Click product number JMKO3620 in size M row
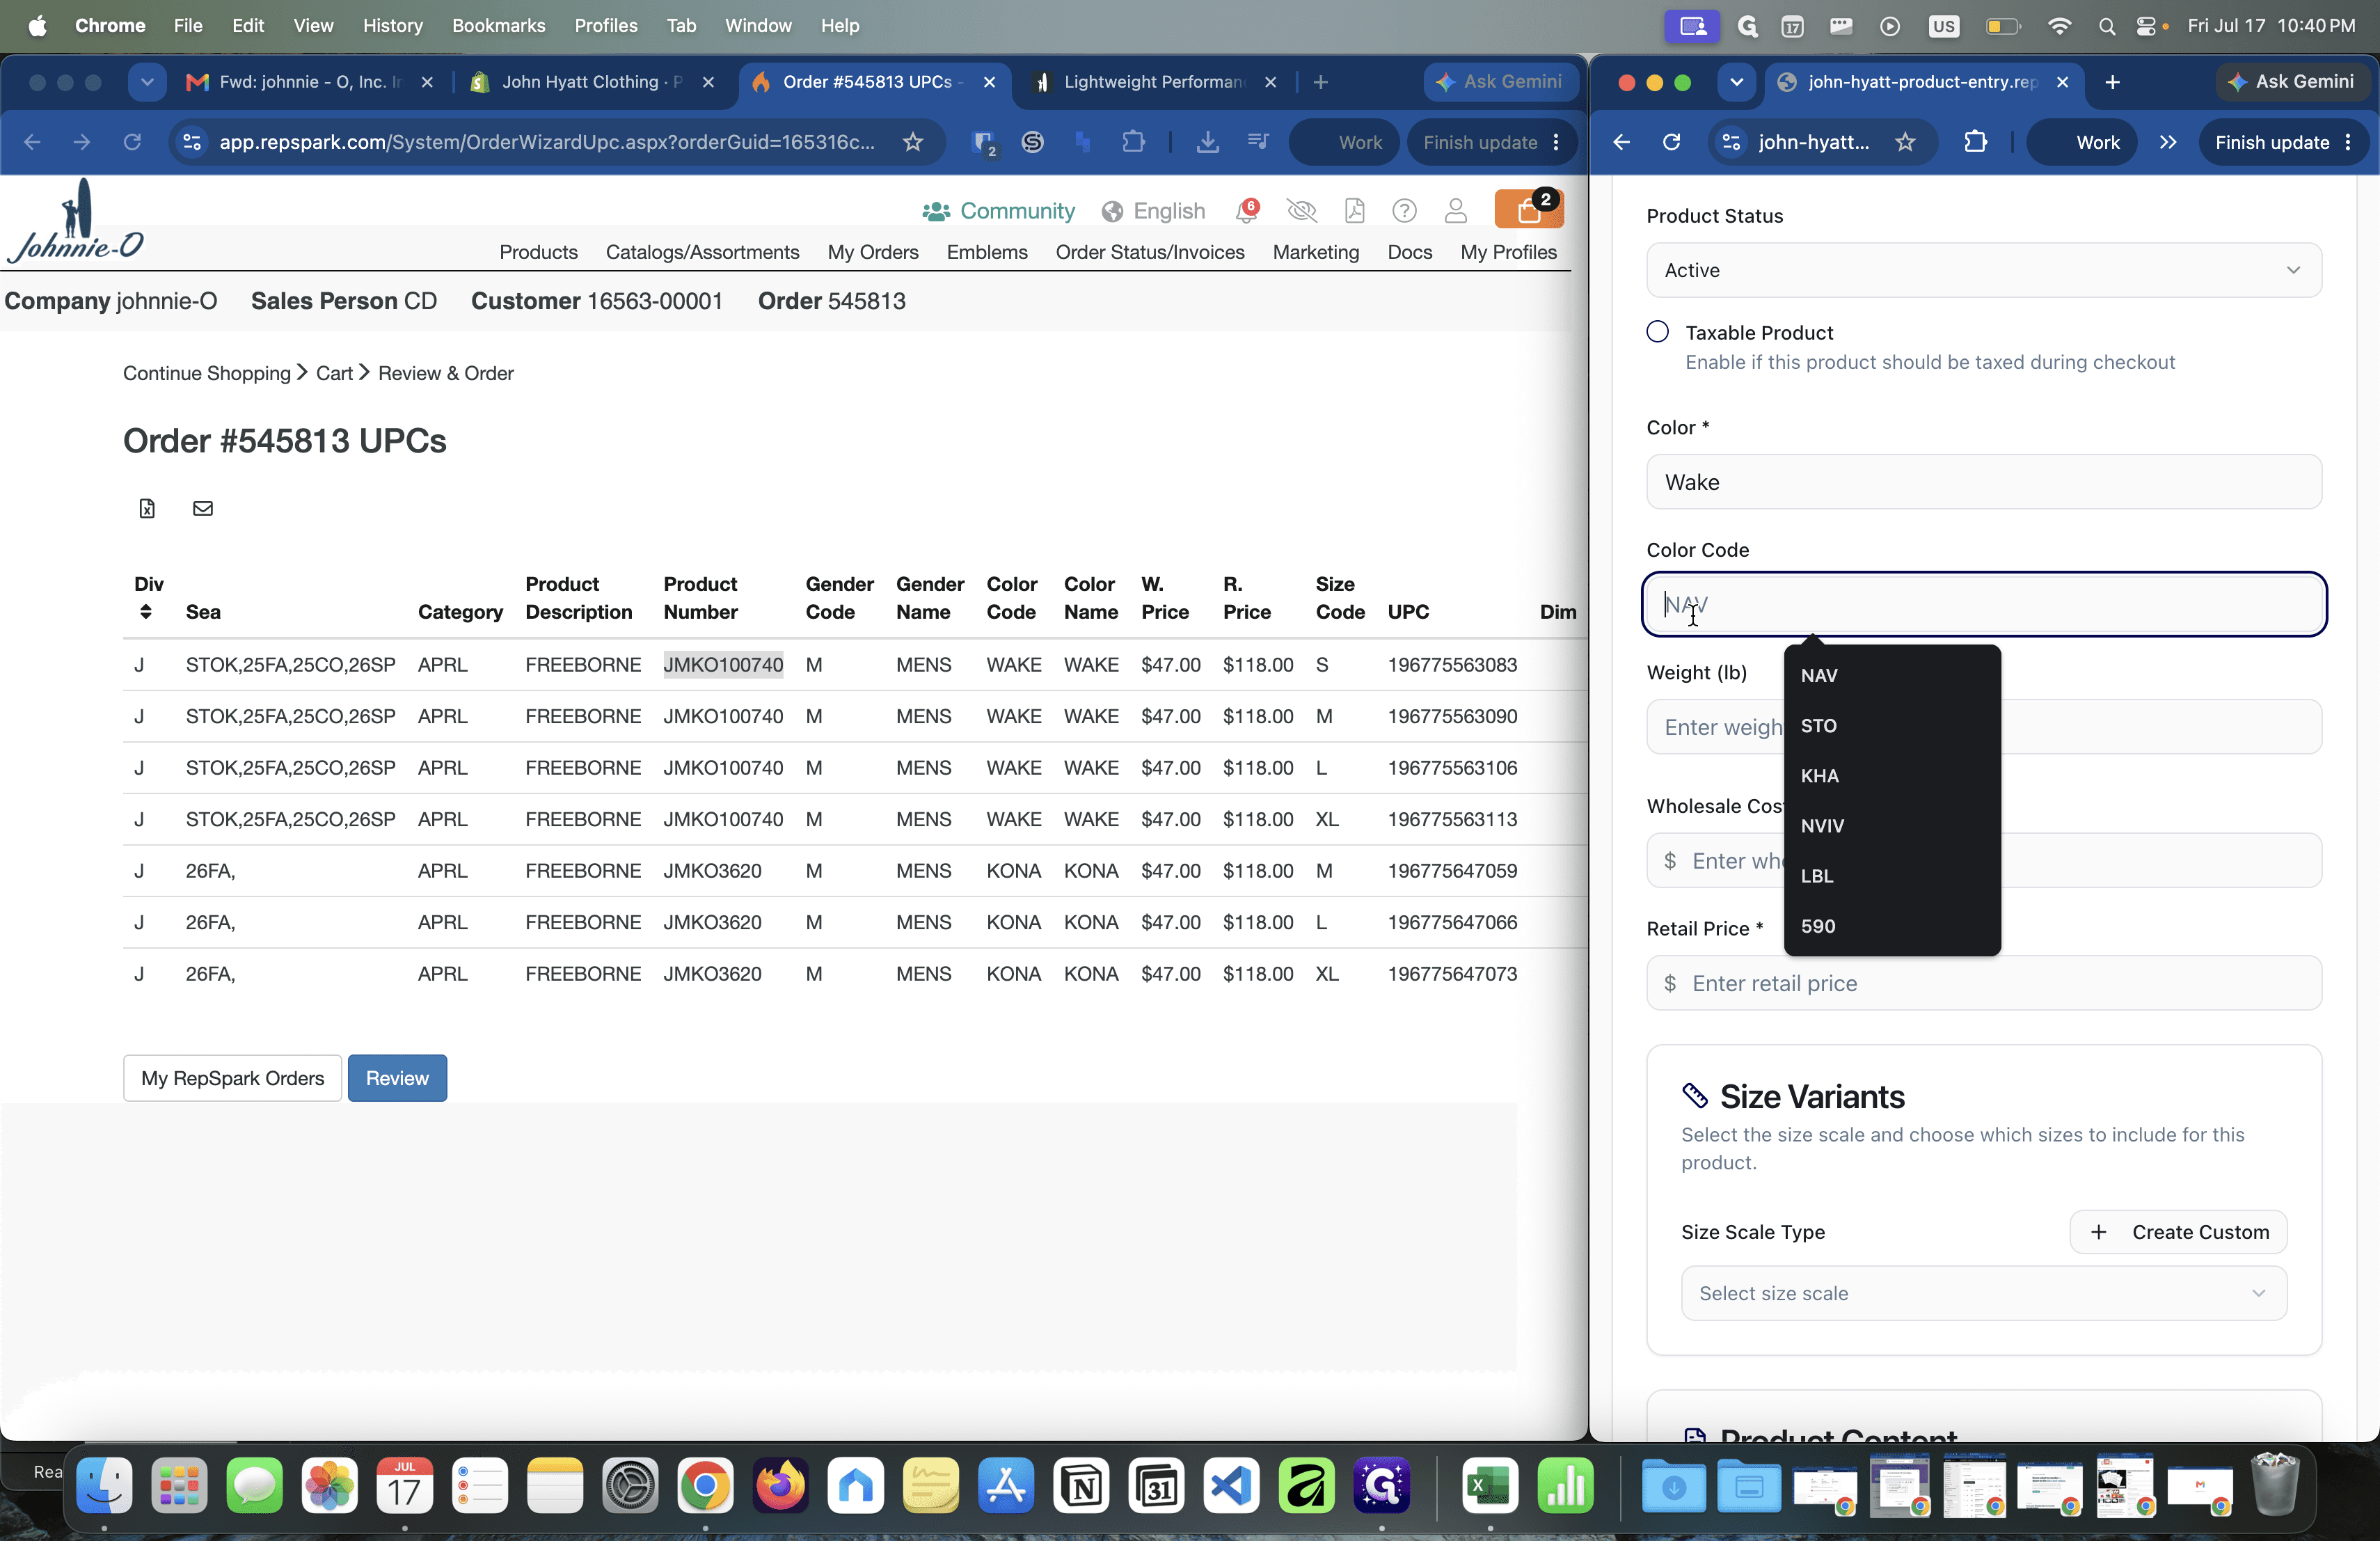 tap(712, 870)
